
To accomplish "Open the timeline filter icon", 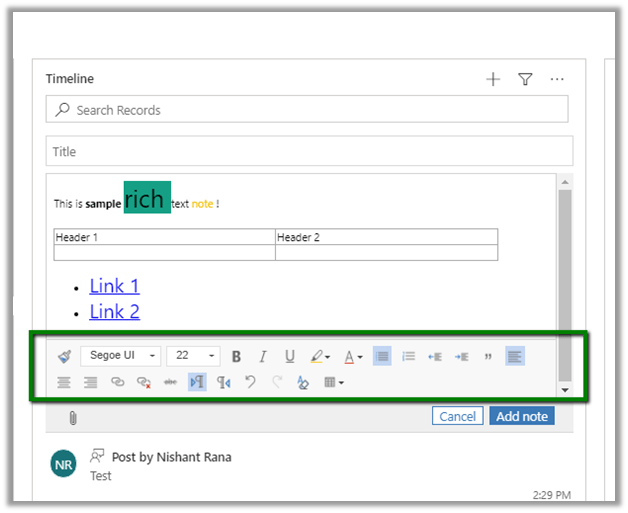I will [525, 80].
